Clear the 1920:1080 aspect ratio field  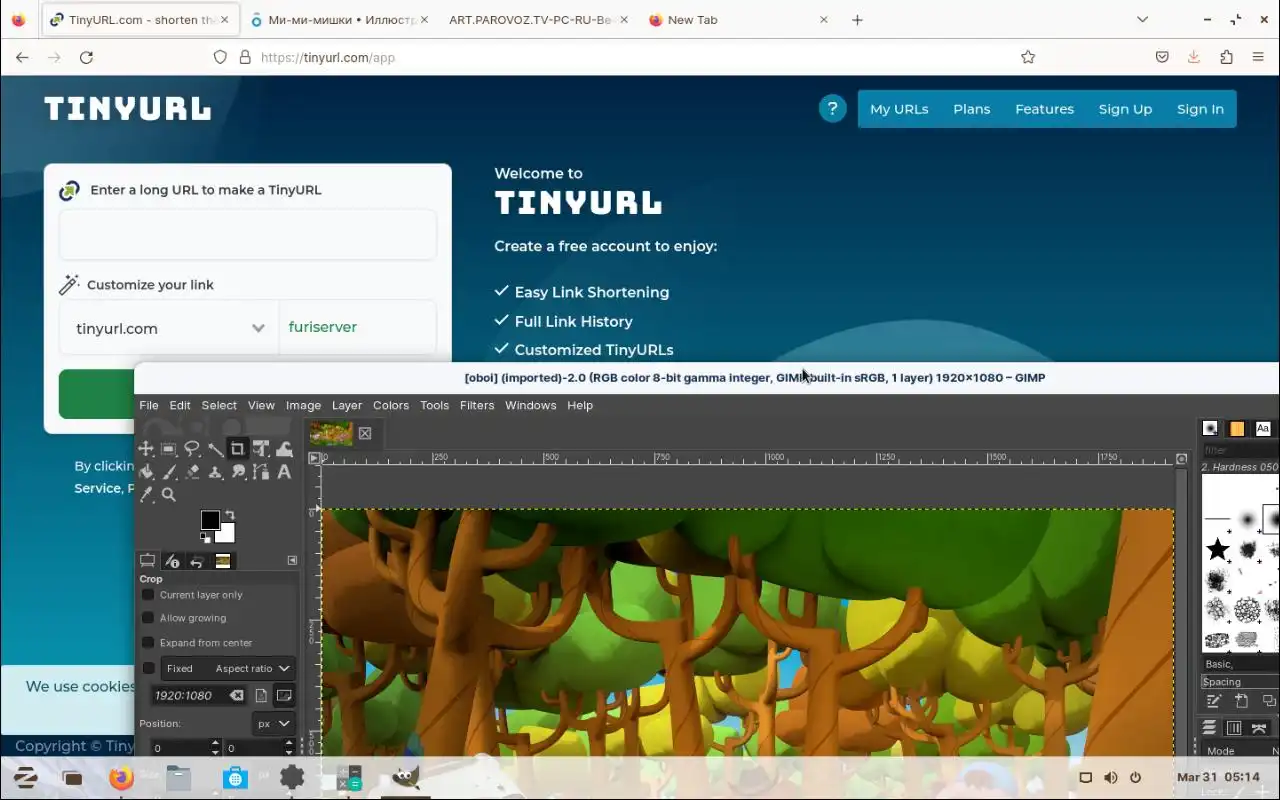(x=236, y=695)
